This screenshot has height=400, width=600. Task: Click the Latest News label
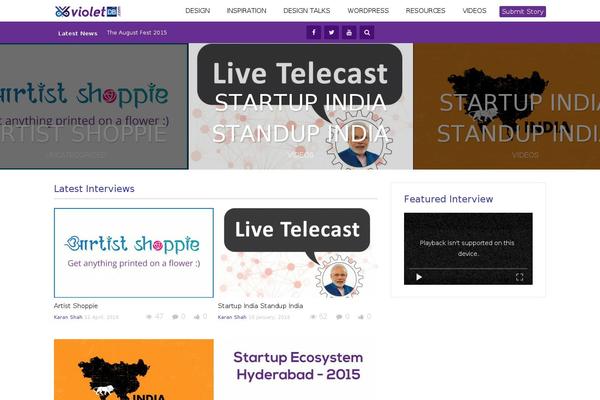tap(78, 33)
